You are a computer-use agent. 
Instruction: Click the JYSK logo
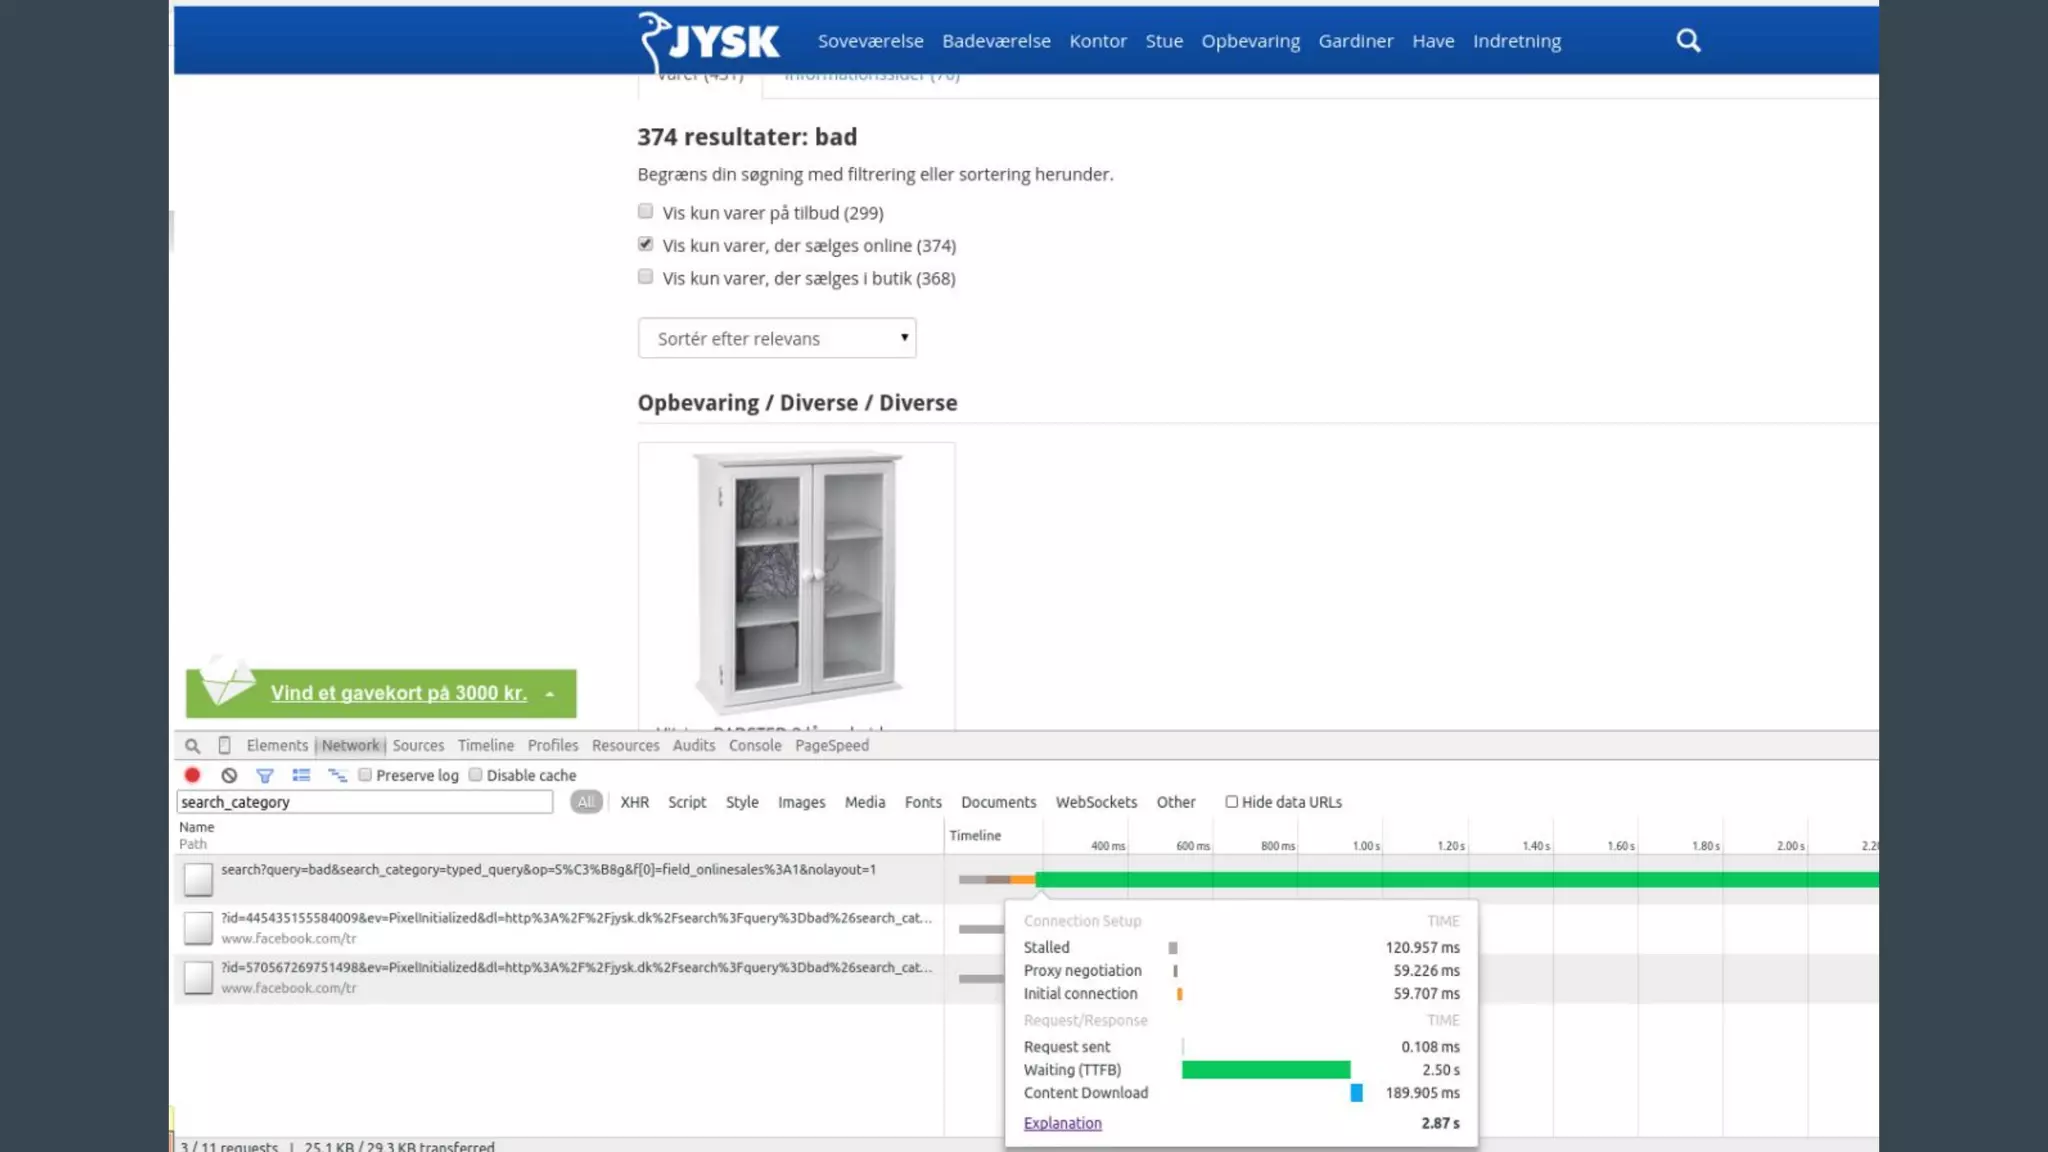coord(710,42)
